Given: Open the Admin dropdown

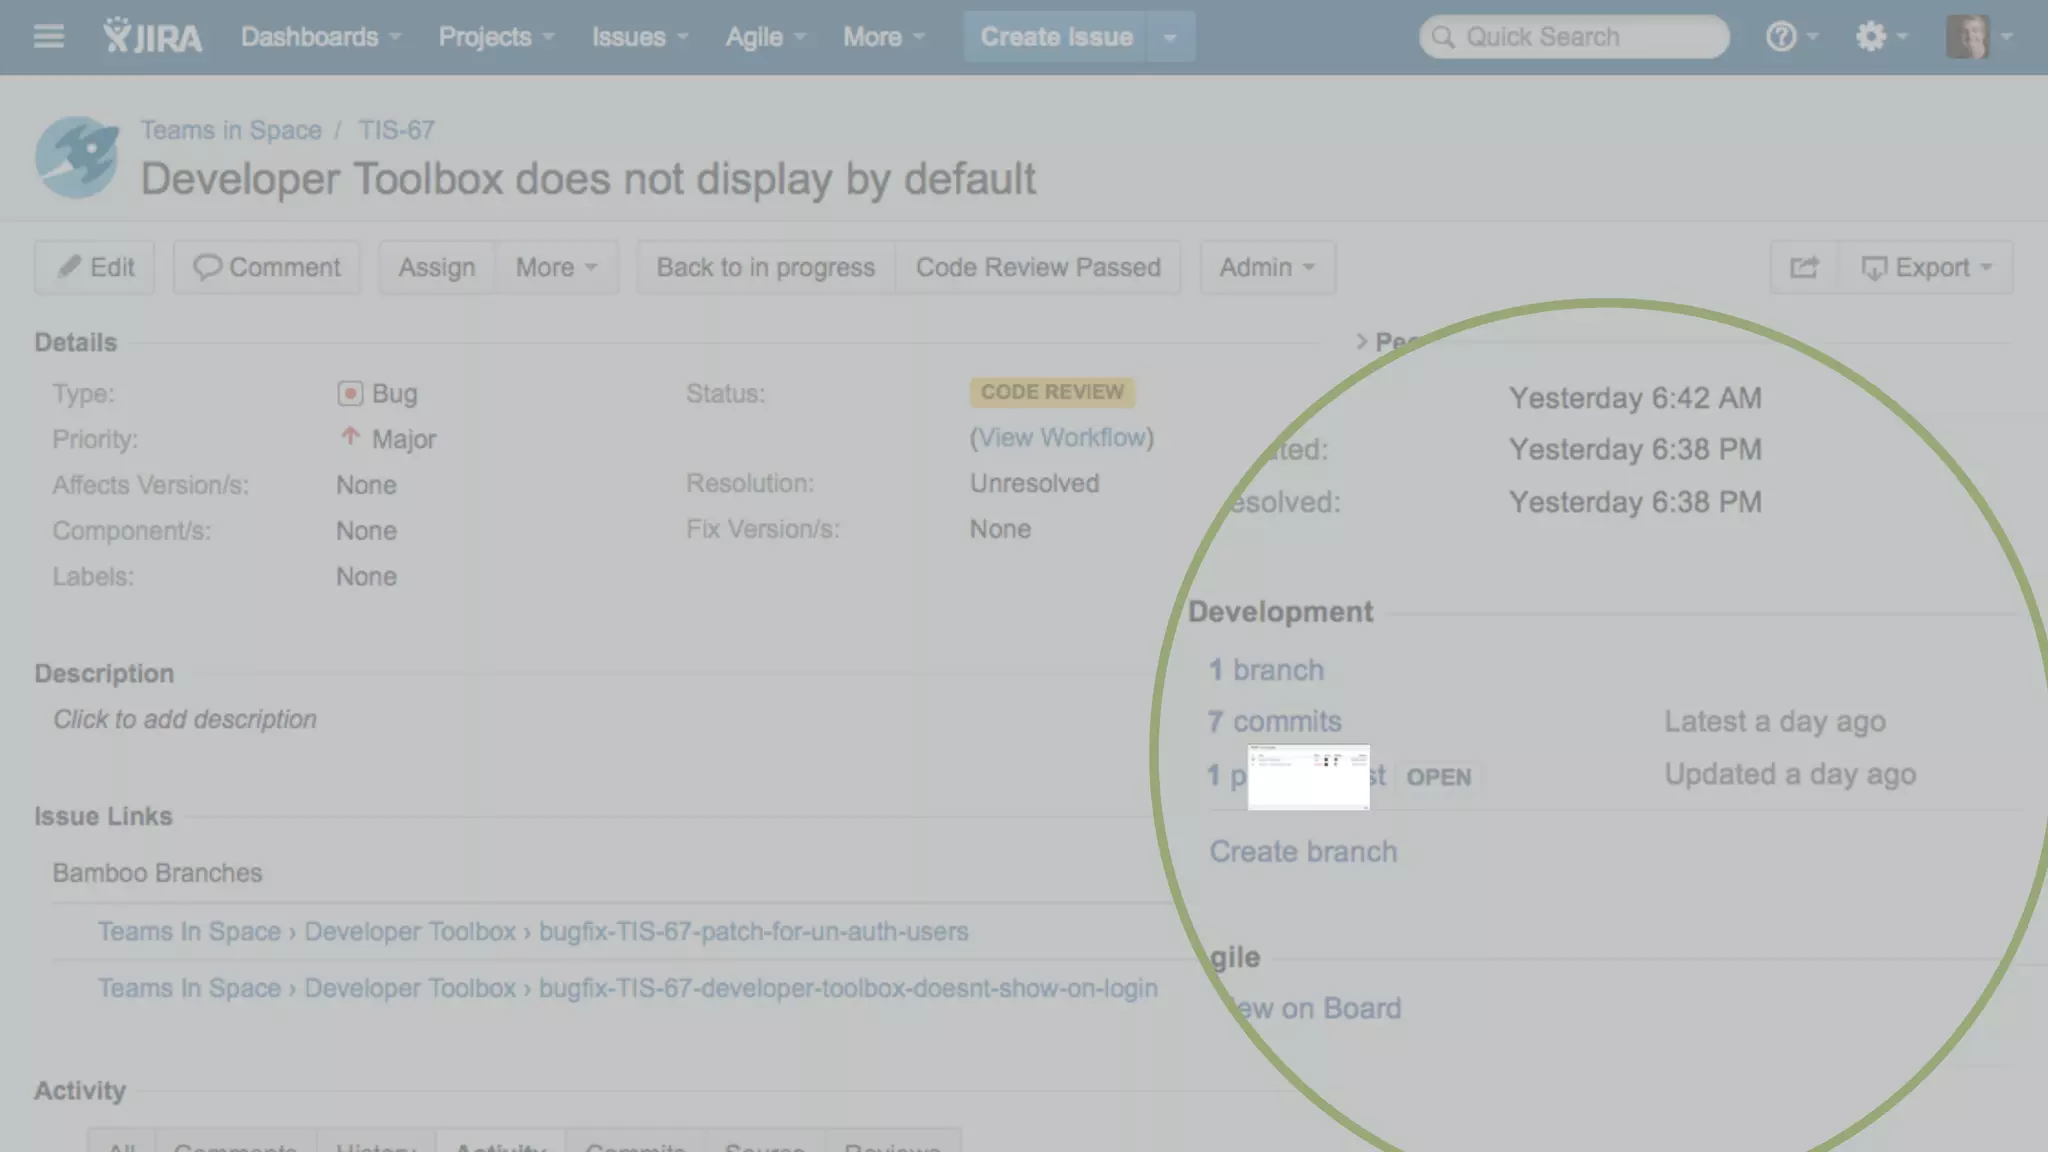Looking at the screenshot, I should [x=1267, y=268].
